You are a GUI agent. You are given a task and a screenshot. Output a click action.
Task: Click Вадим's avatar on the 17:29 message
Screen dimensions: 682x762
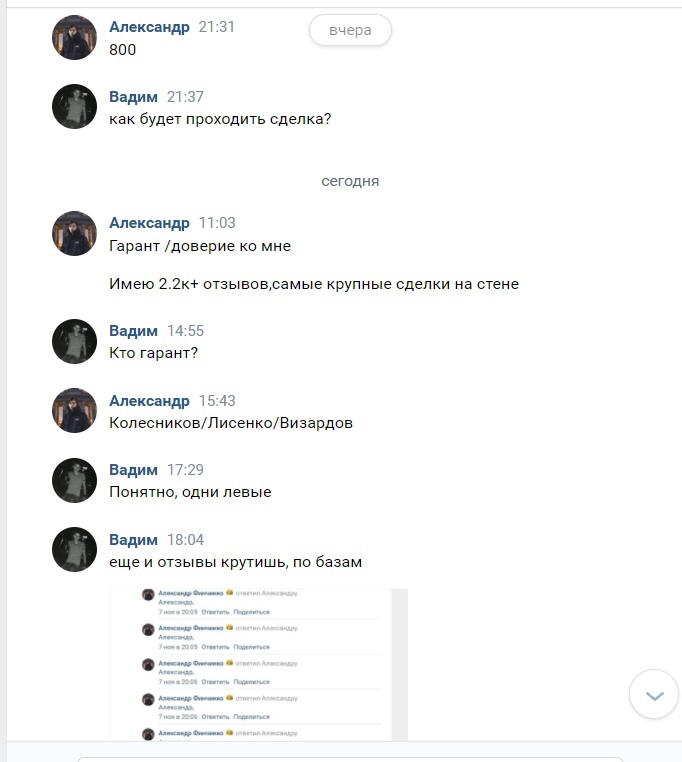pos(74,480)
